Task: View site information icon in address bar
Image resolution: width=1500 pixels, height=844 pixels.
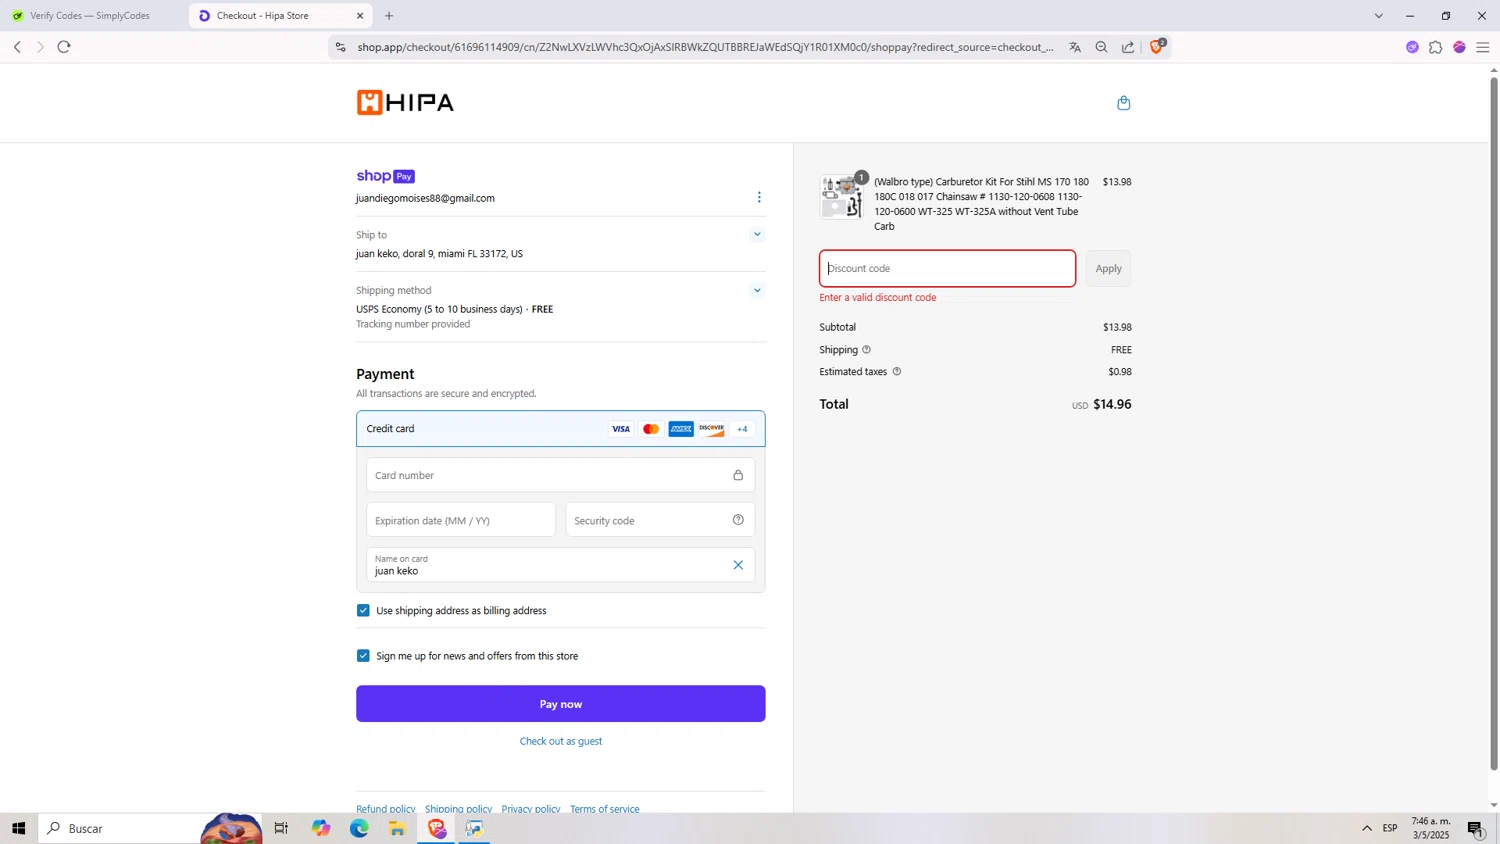Action: coord(340,47)
